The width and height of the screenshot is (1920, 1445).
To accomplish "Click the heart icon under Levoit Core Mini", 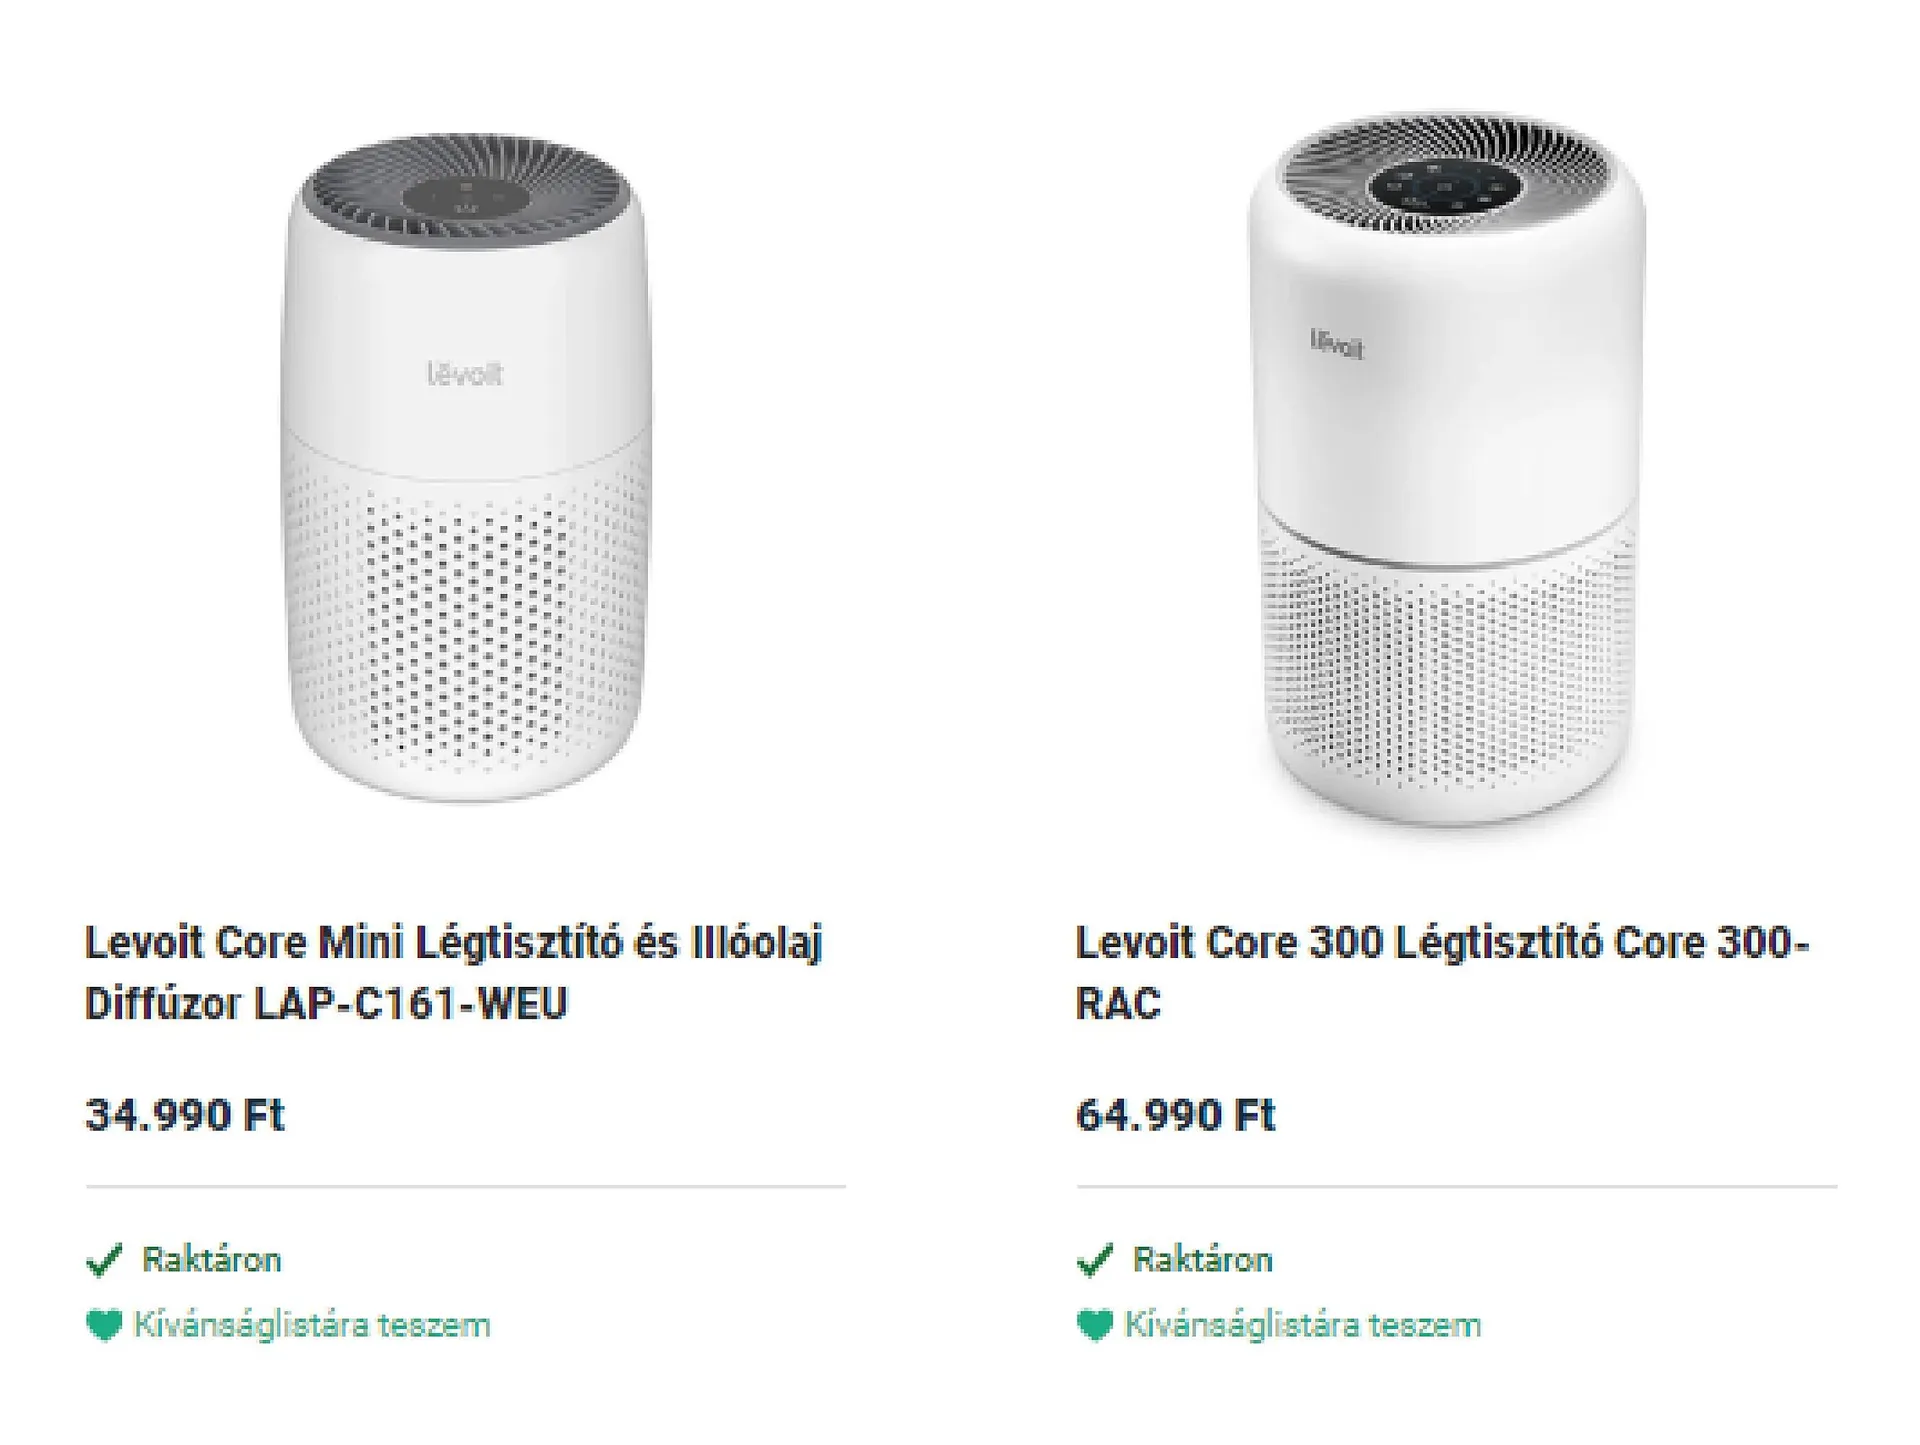I will pyautogui.click(x=104, y=1325).
